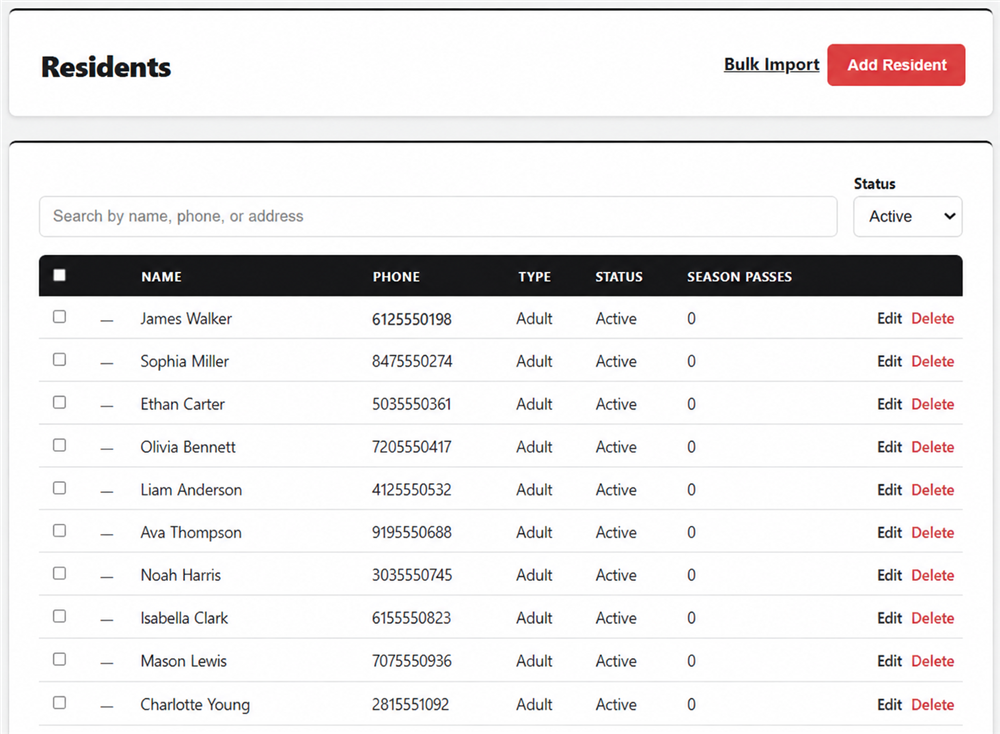Edit the Mason Lewis row
The height and width of the screenshot is (734, 1000).
889,661
